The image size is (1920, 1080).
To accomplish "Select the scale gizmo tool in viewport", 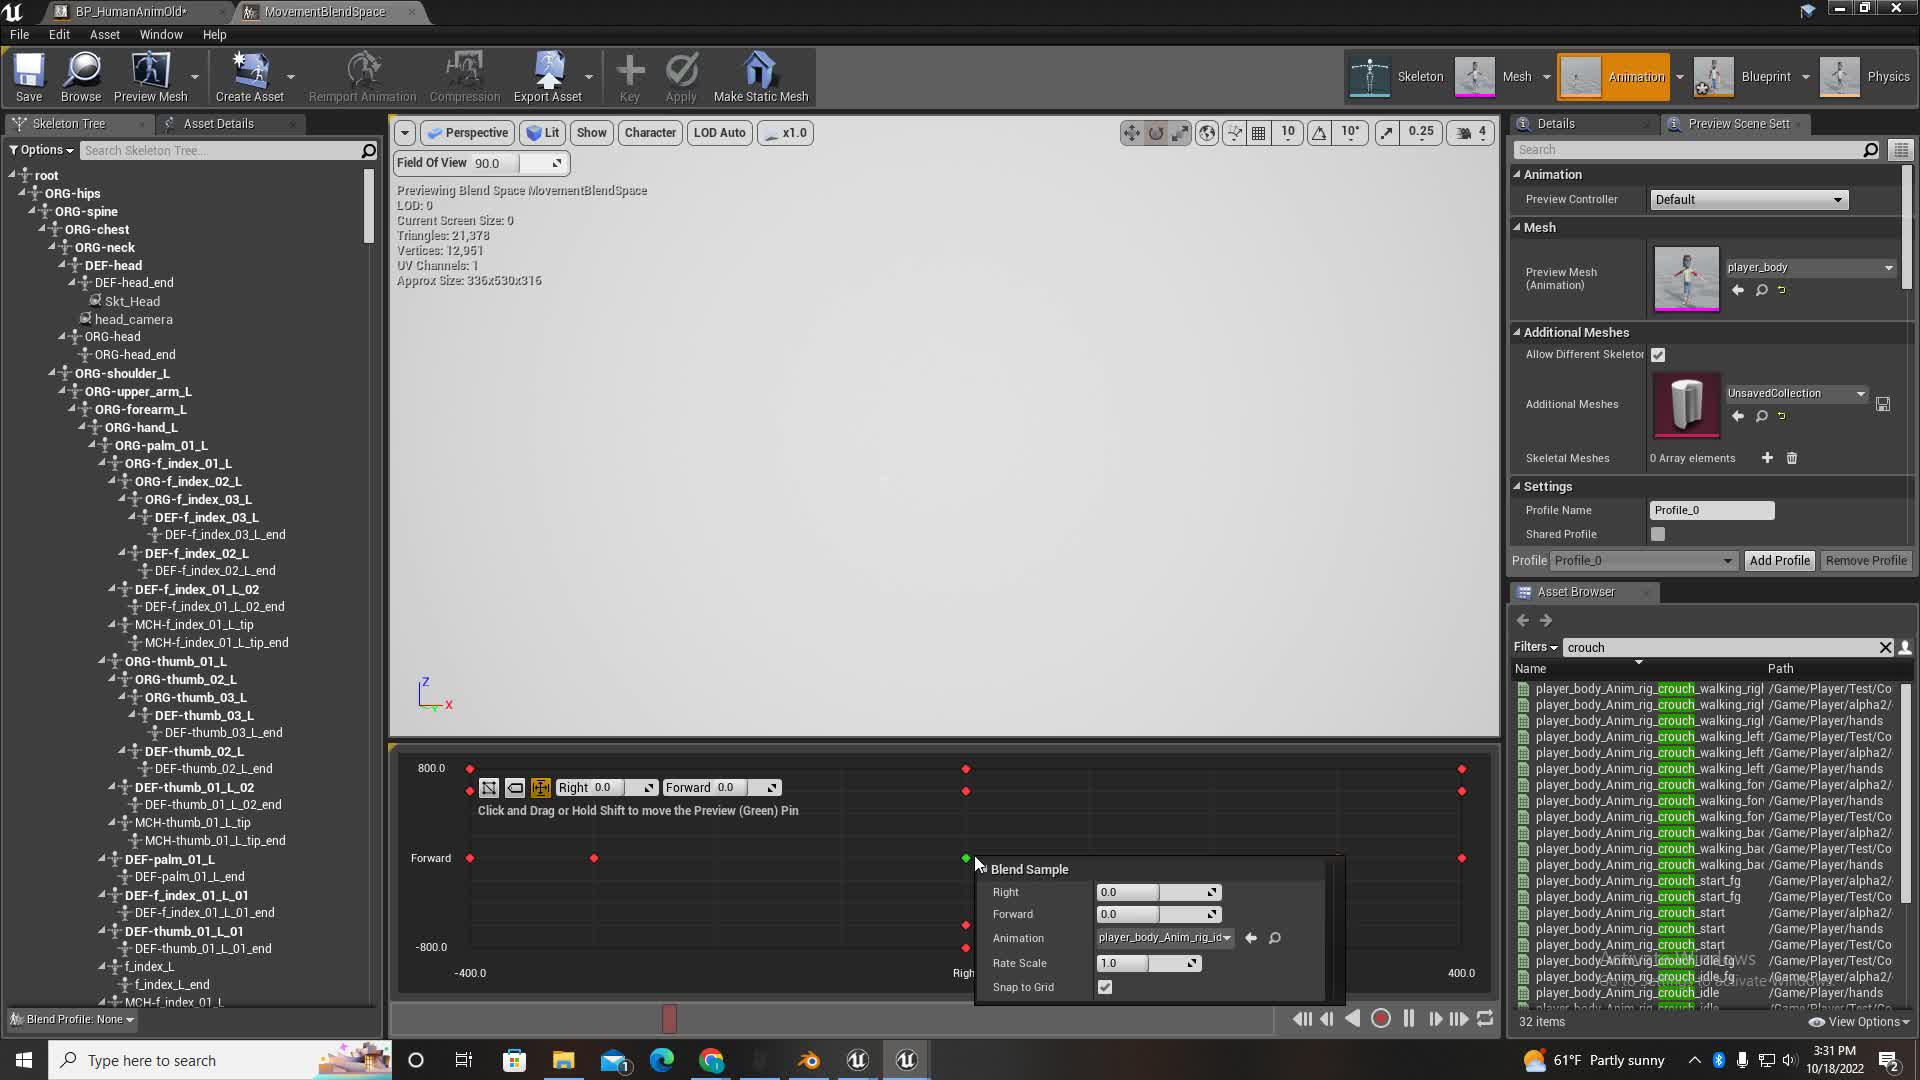I will pyautogui.click(x=1181, y=133).
